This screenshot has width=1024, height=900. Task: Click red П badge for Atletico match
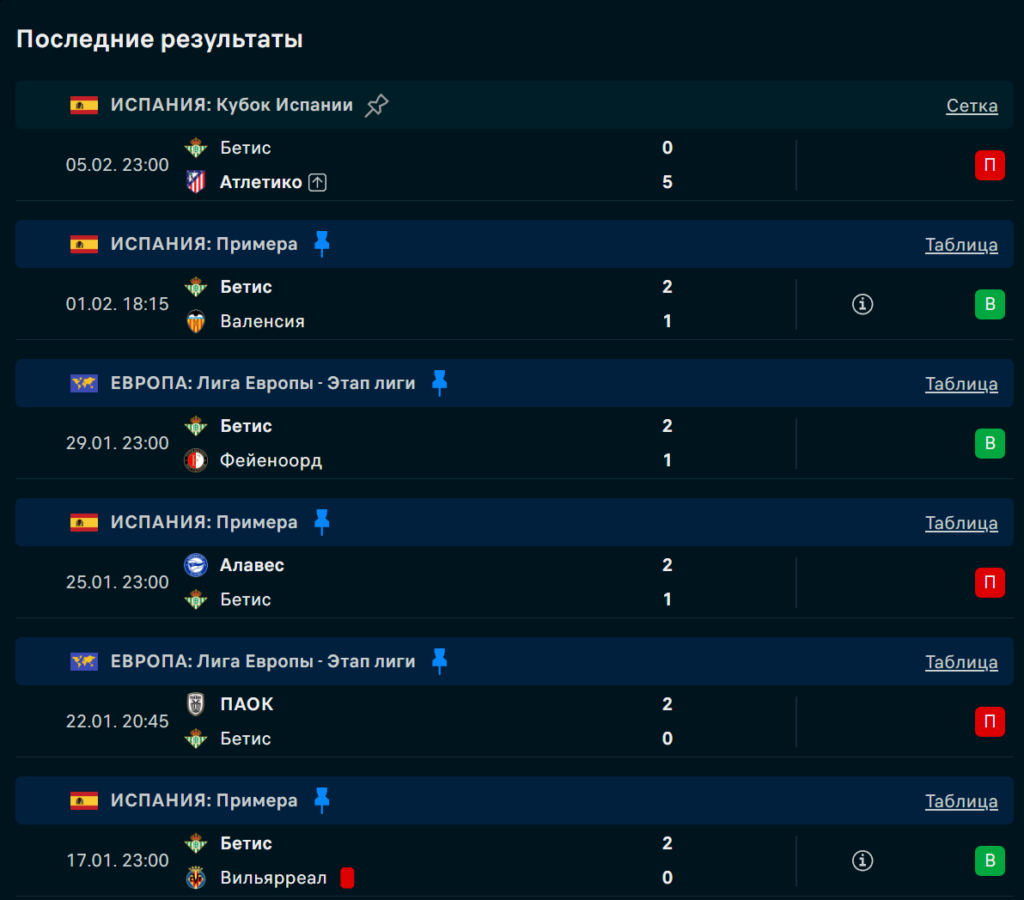click(989, 165)
